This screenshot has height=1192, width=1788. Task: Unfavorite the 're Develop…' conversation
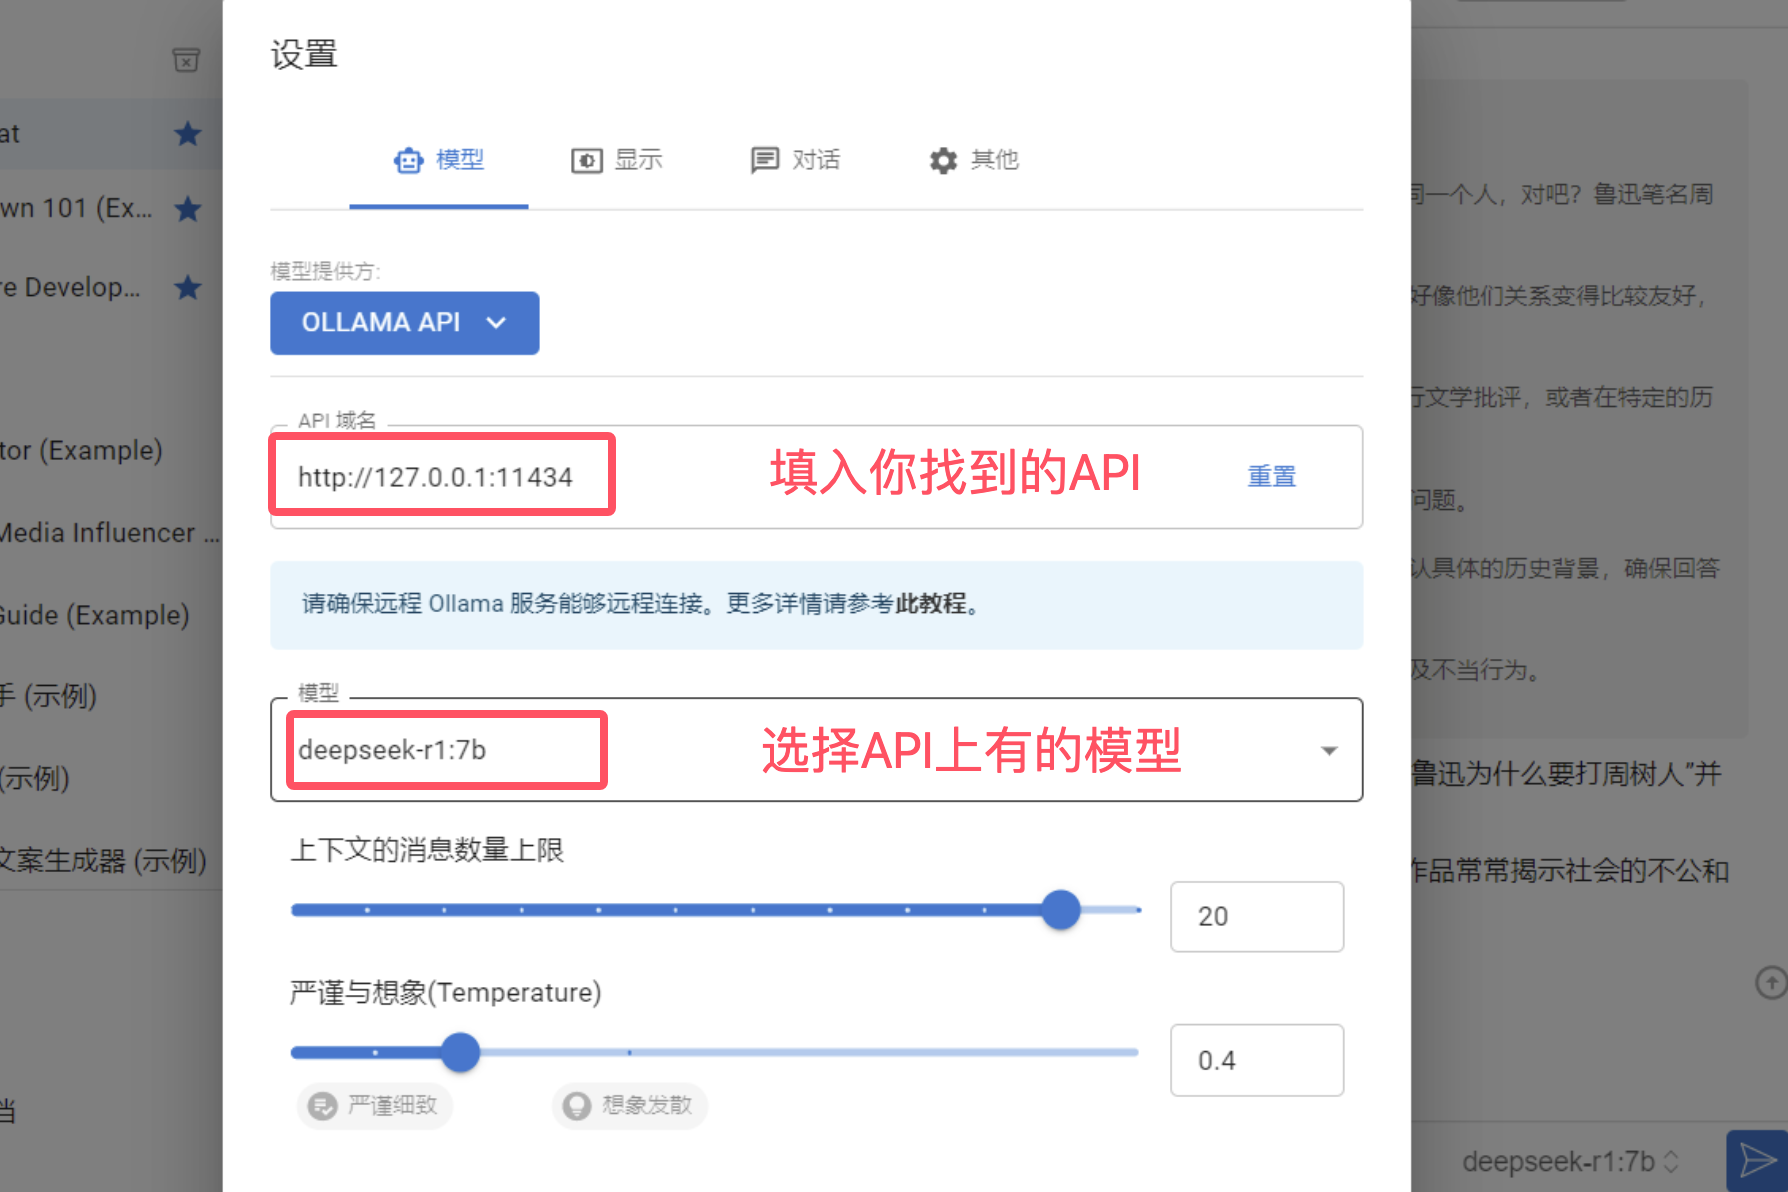click(188, 287)
